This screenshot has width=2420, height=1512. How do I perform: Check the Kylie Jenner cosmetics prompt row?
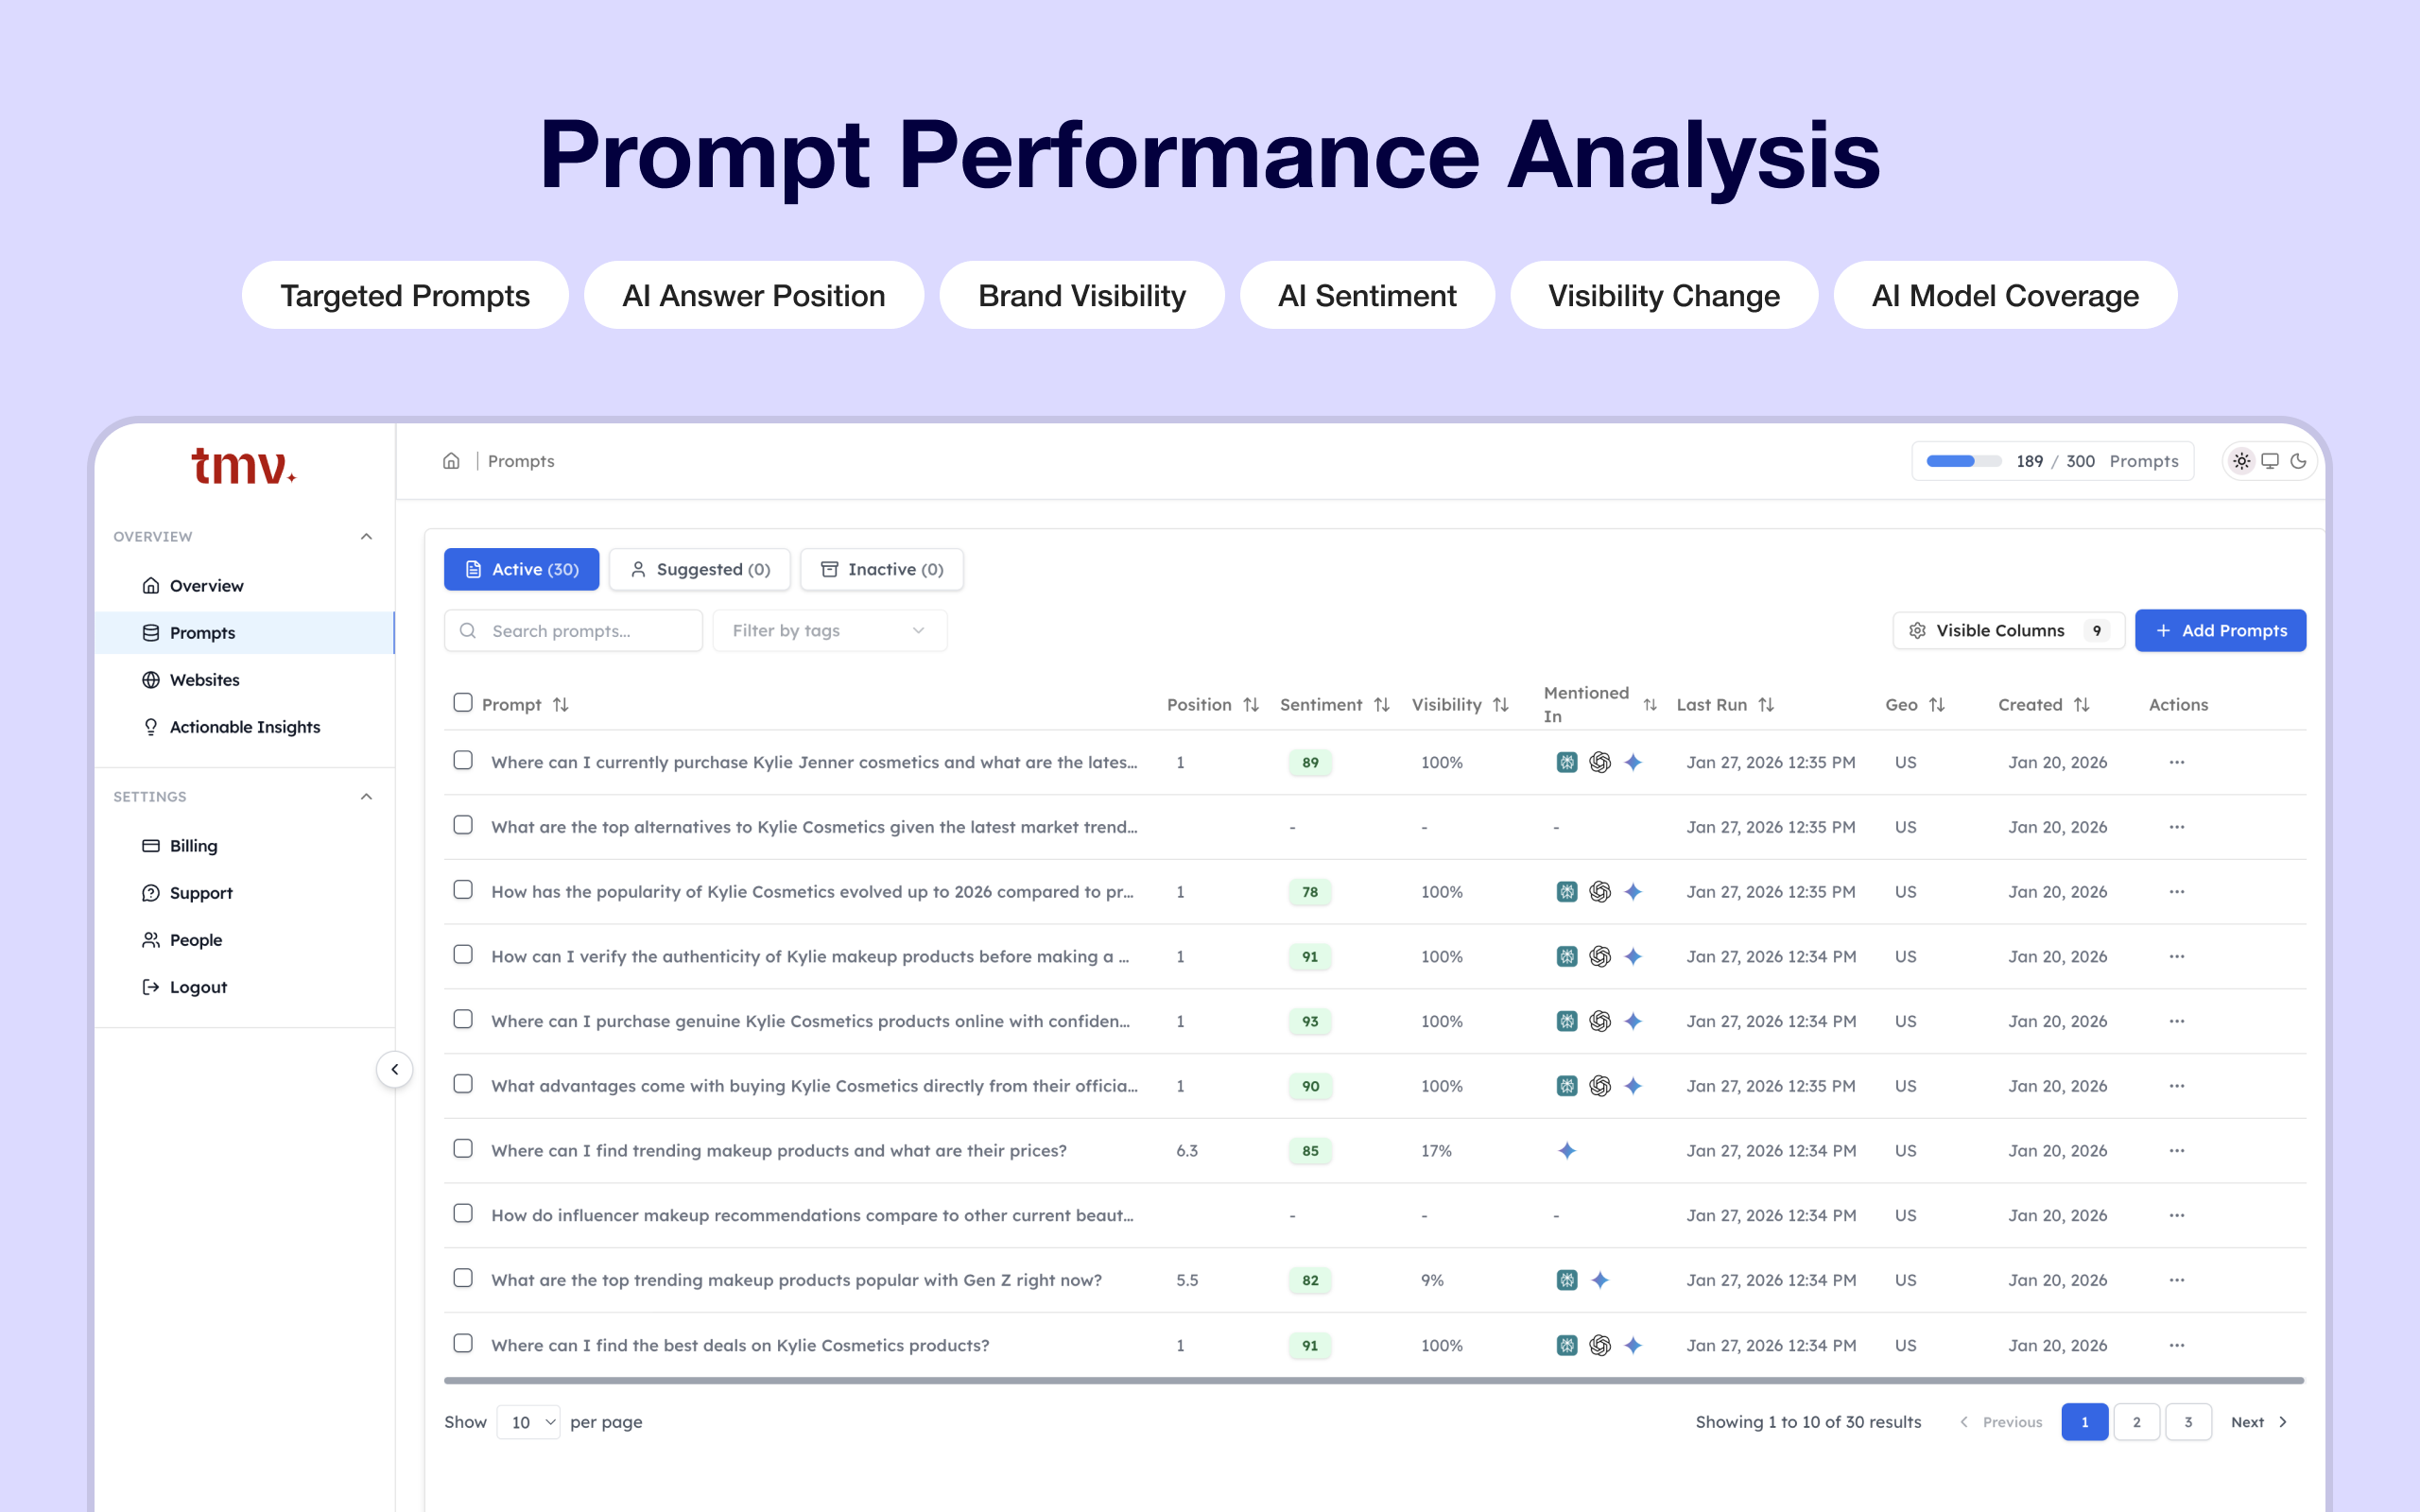pos(462,760)
